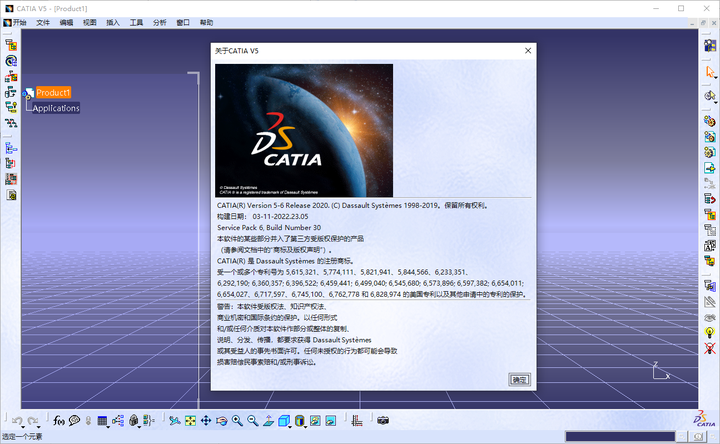Open the 分析 (Analyze) menu

pos(160,22)
